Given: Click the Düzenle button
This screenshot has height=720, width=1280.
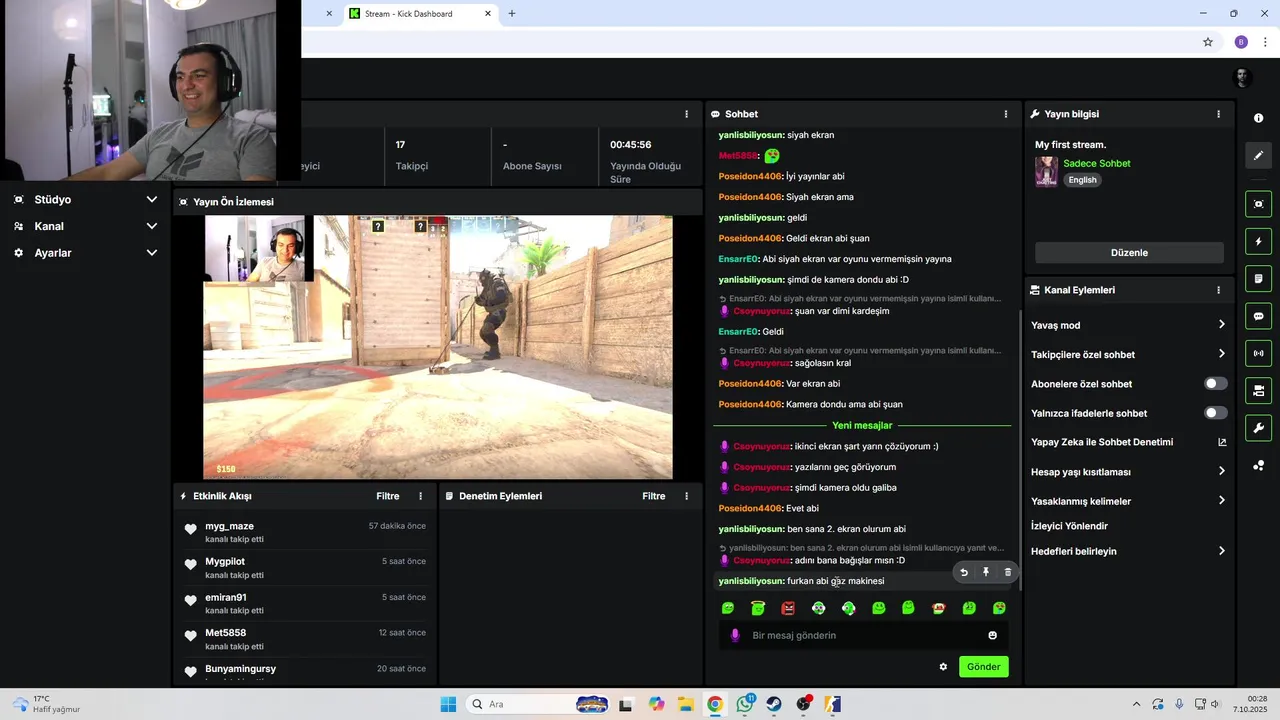Looking at the screenshot, I should click(1129, 253).
